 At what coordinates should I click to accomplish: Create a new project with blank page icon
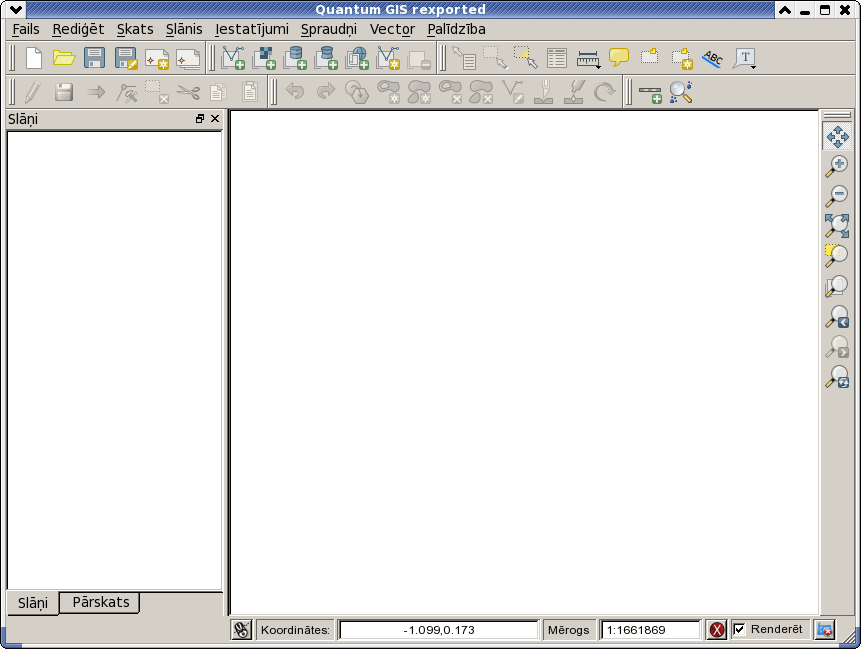[34, 58]
